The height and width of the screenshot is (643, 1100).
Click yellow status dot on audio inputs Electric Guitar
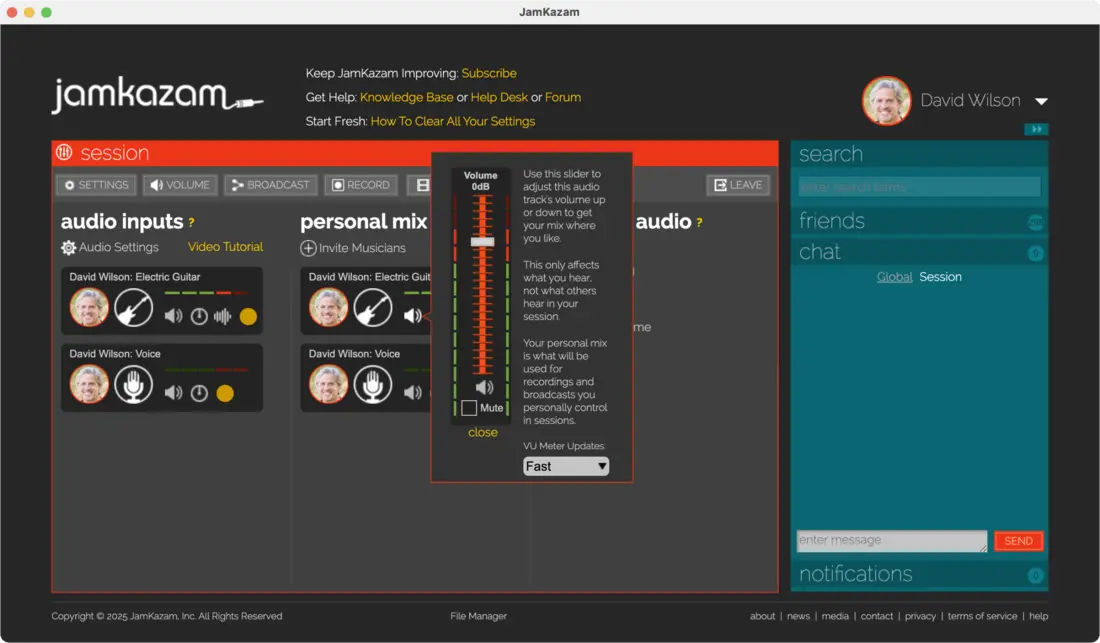248,317
